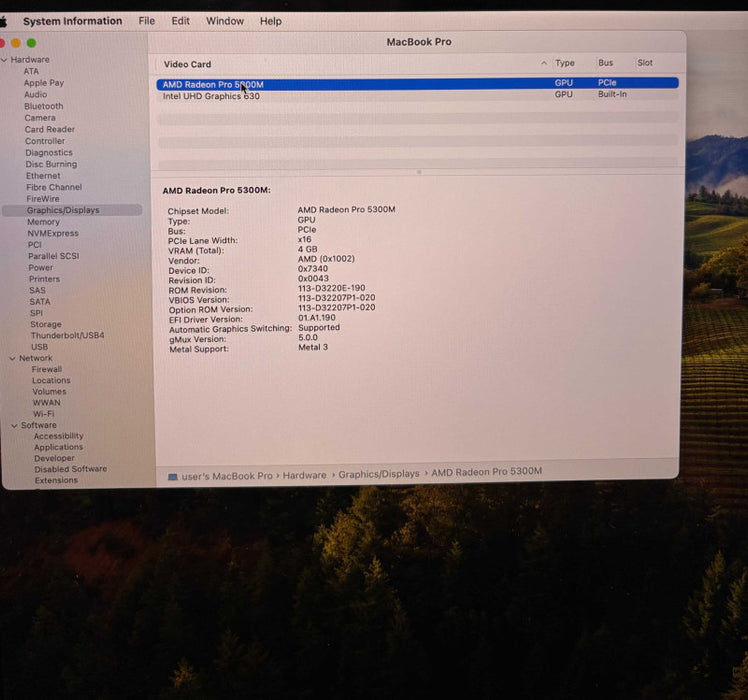
Task: Select Disc Burning in the sidebar
Action: 51,164
